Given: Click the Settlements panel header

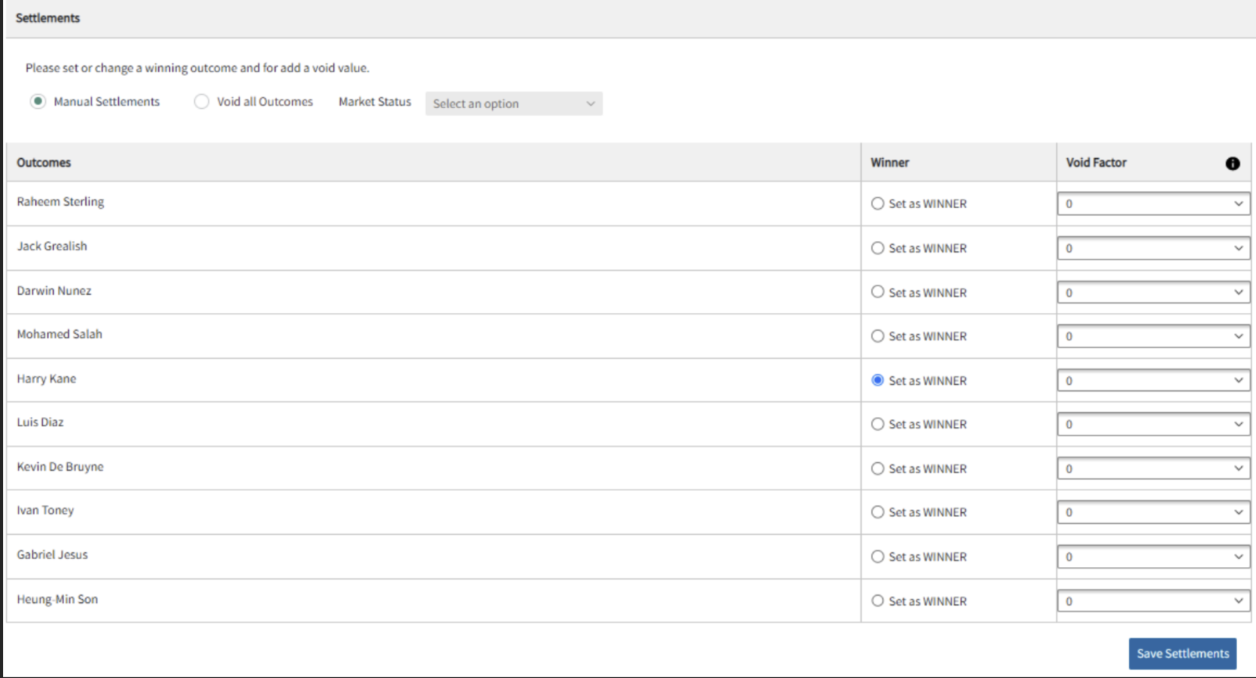Looking at the screenshot, I should pos(48,18).
